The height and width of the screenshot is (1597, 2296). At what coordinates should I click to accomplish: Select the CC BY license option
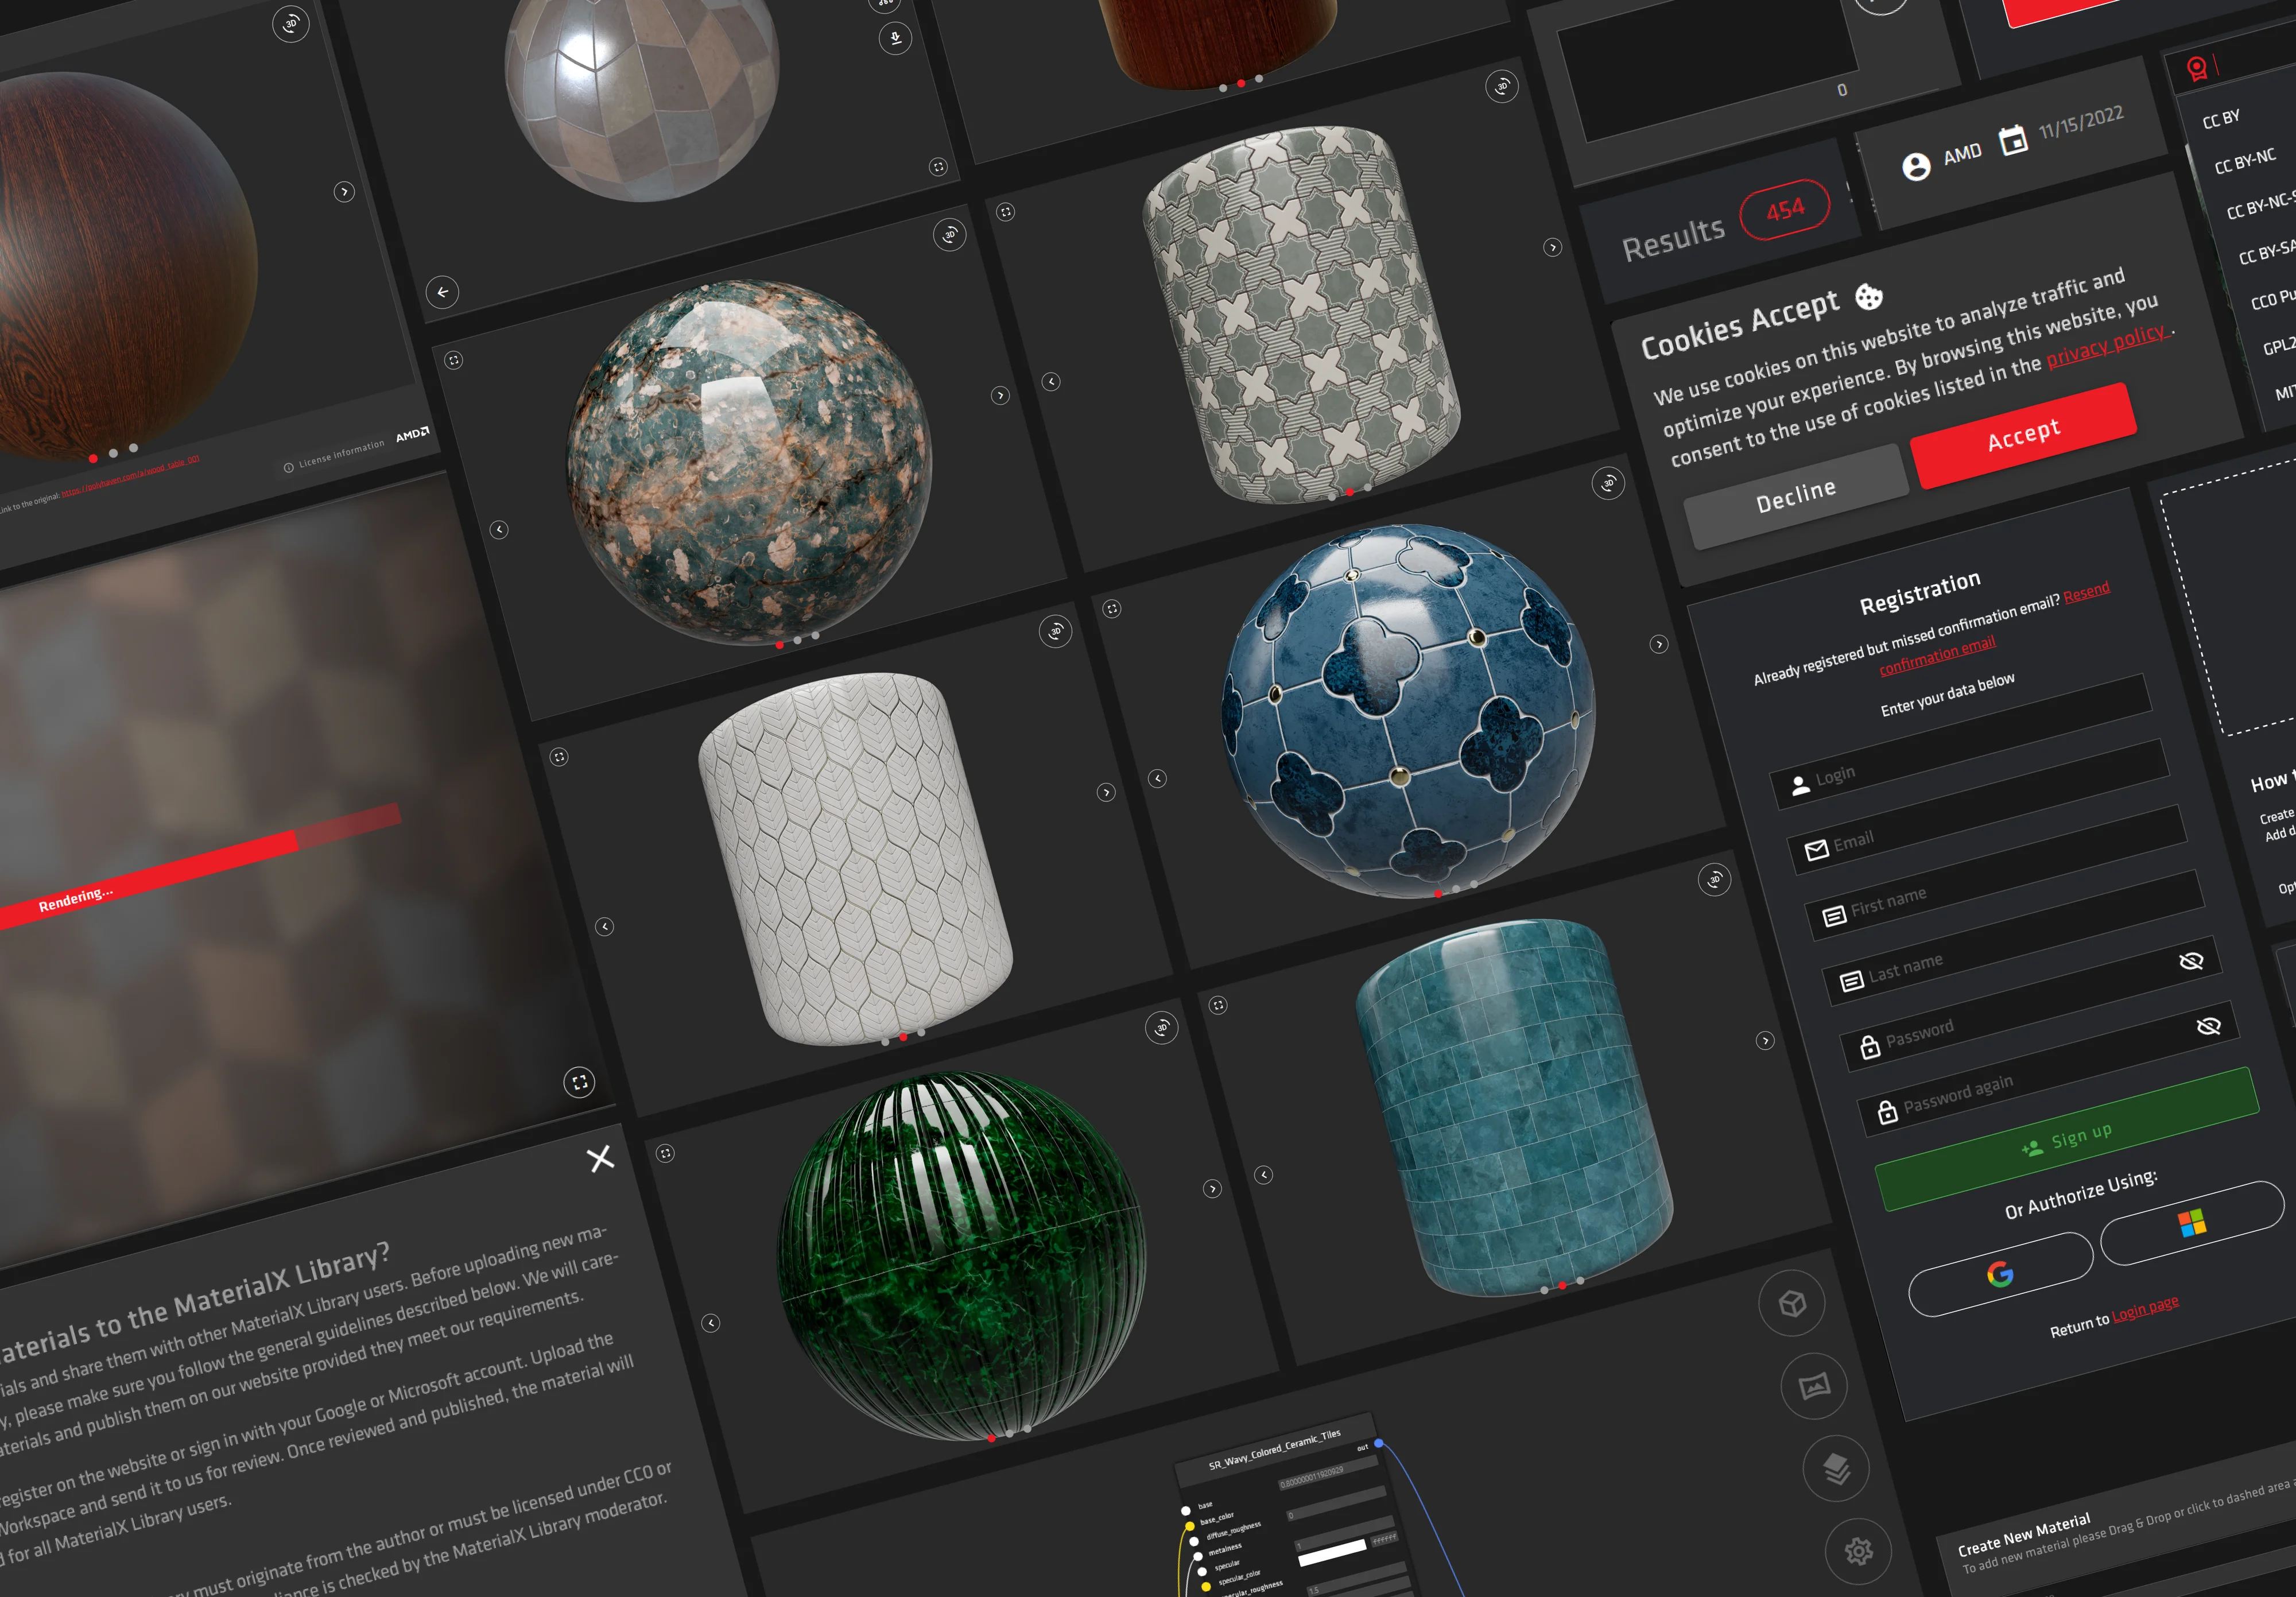pyautogui.click(x=2221, y=119)
